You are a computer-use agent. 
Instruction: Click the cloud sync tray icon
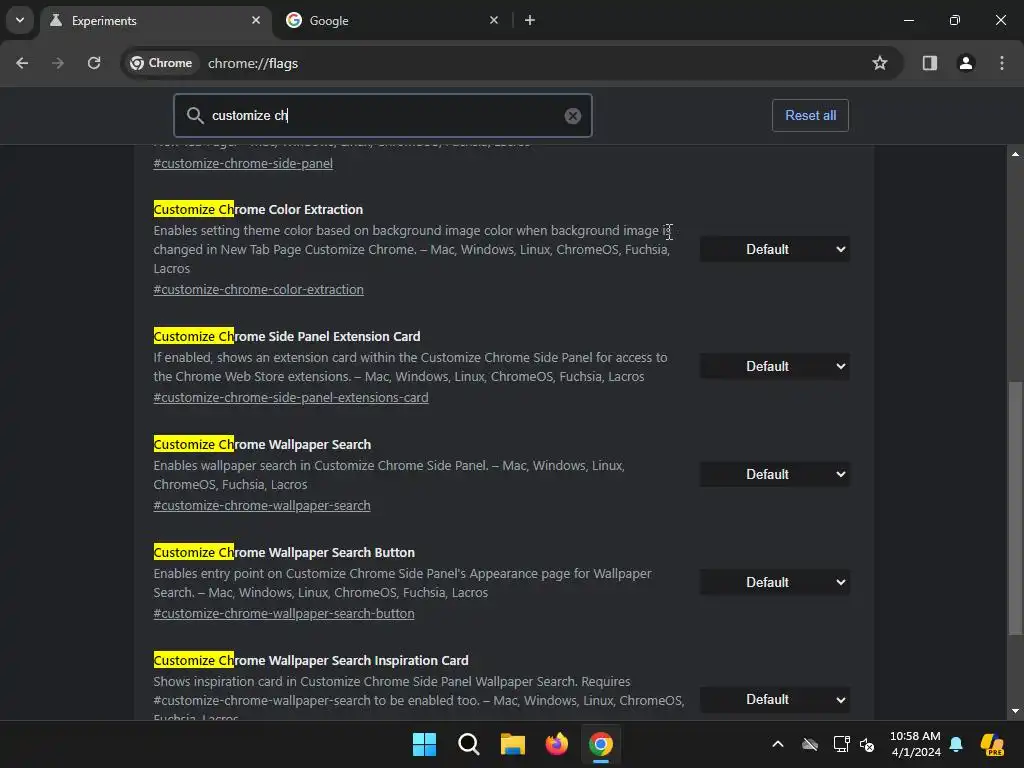(x=810, y=744)
